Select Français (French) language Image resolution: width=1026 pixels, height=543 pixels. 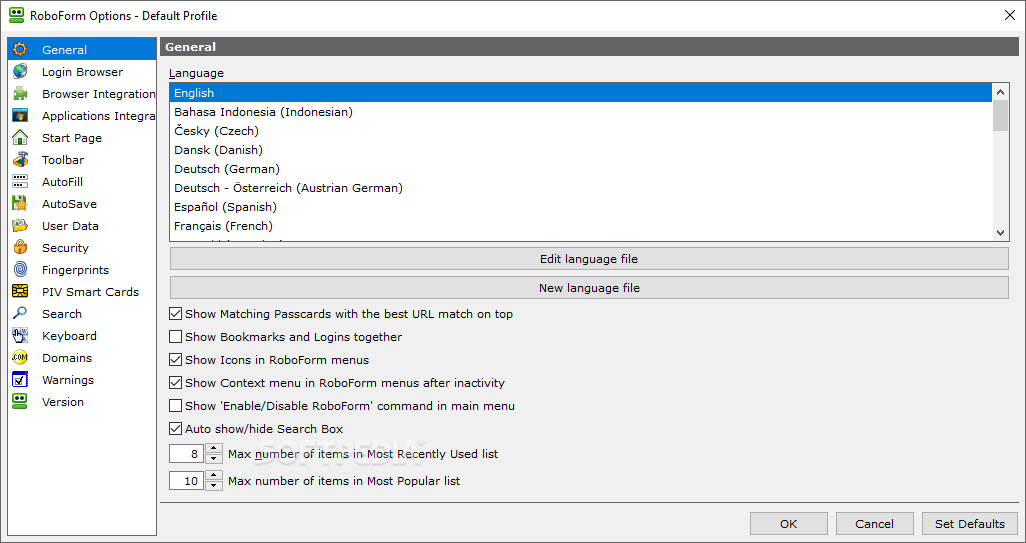(580, 226)
